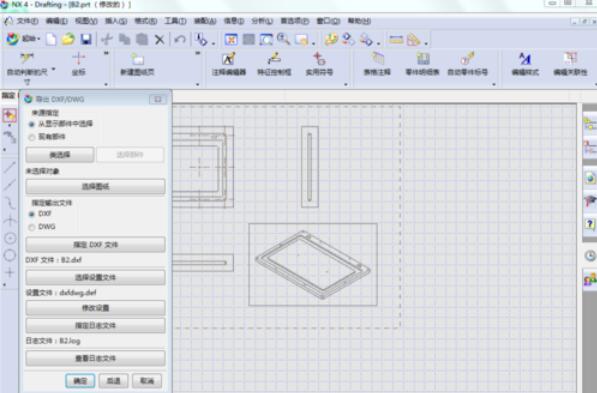Click the Cut scissors icon
This screenshot has width=597, height=393.
107,39
